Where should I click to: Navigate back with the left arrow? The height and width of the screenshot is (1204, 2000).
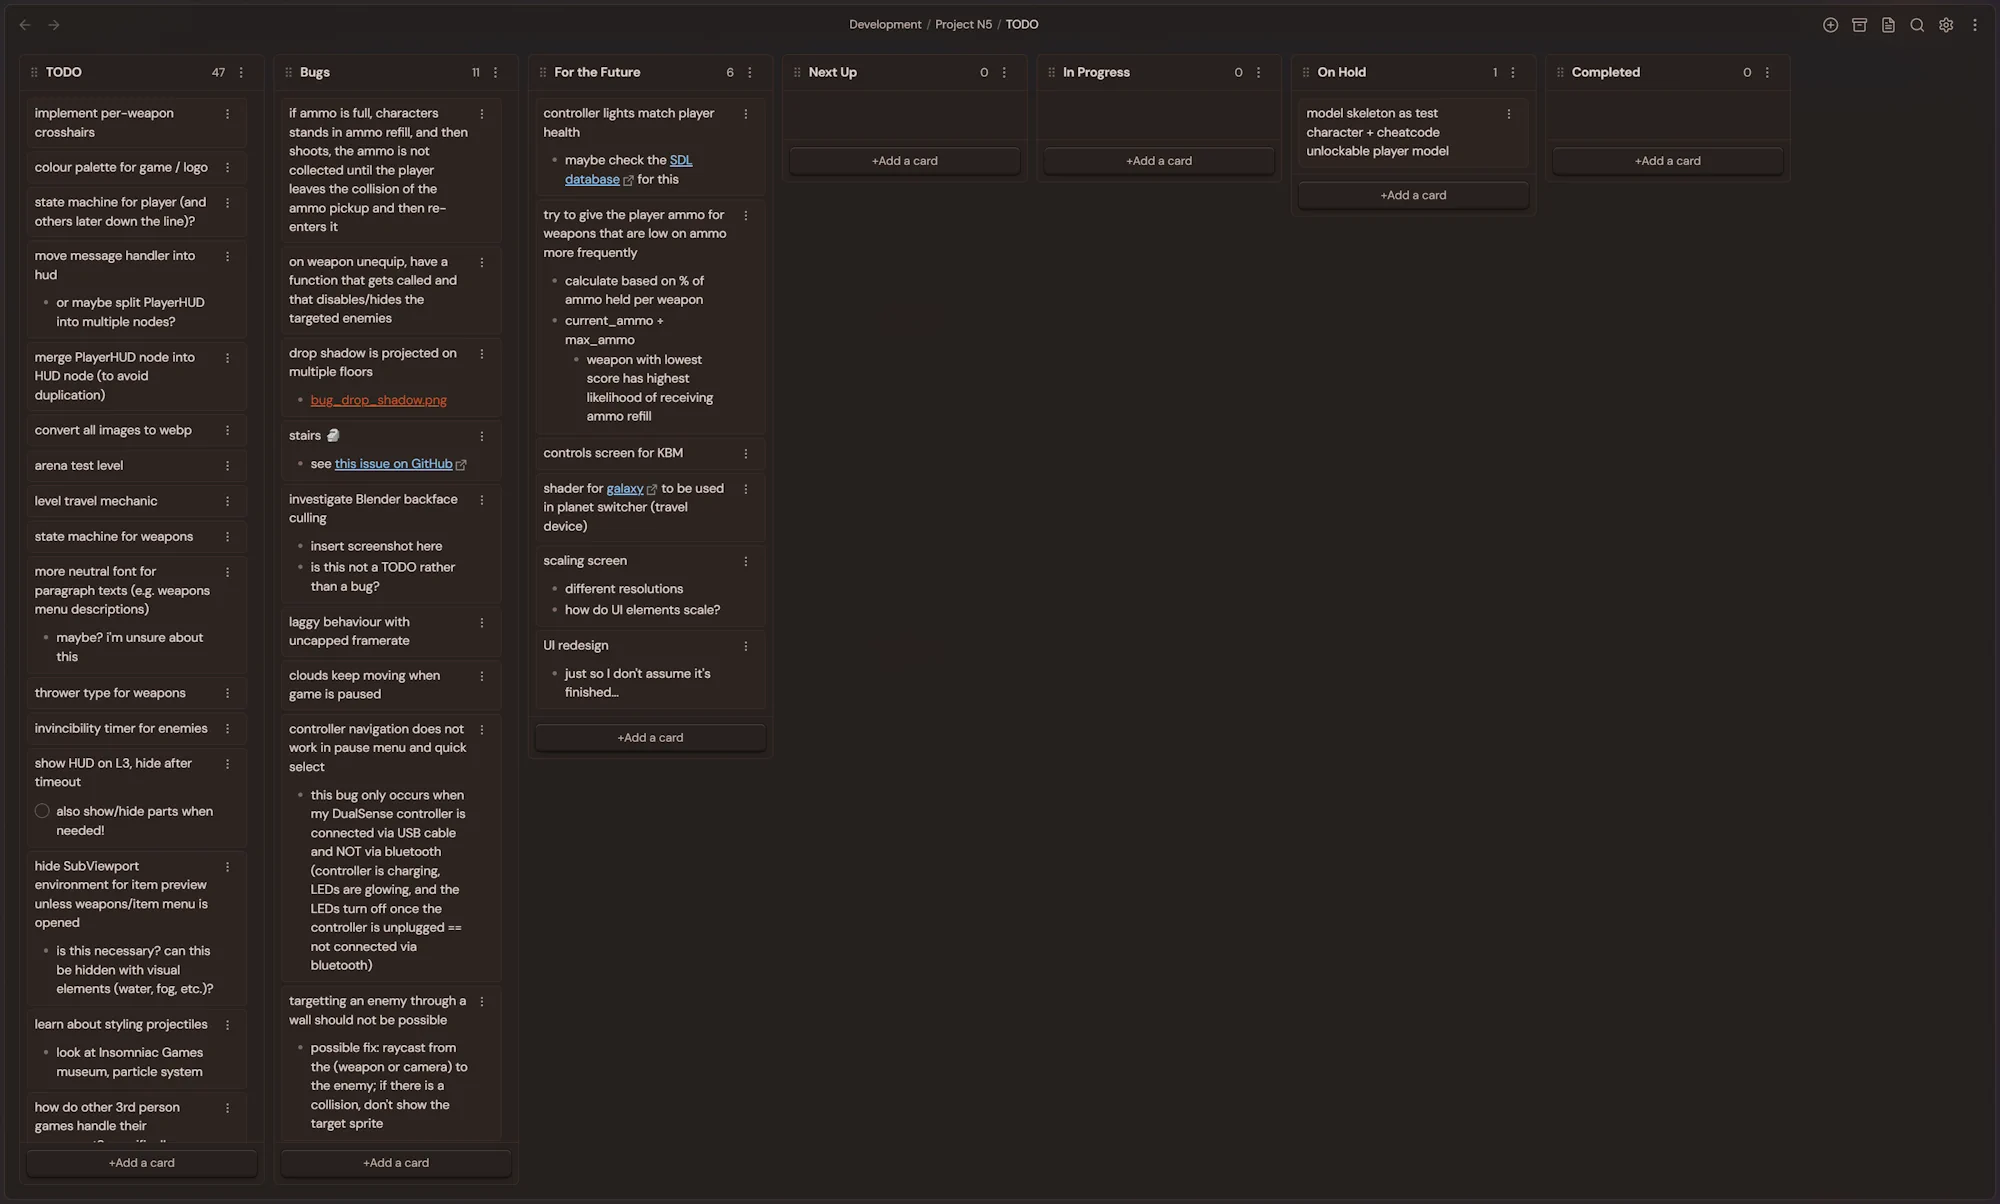pyautogui.click(x=25, y=25)
